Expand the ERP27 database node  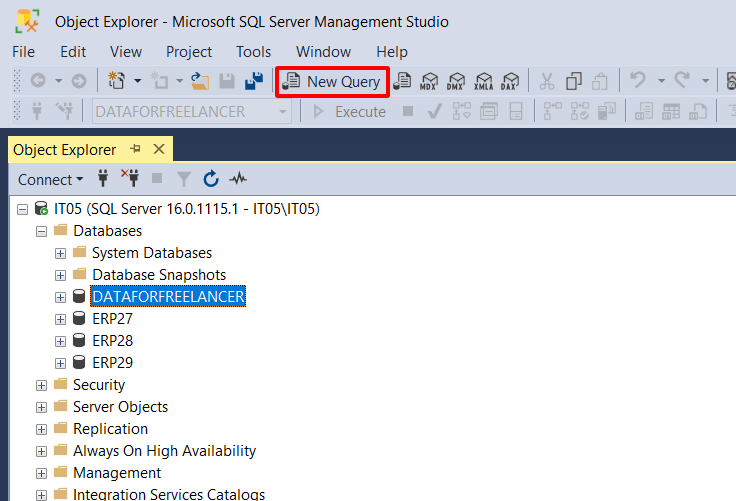[60, 319]
